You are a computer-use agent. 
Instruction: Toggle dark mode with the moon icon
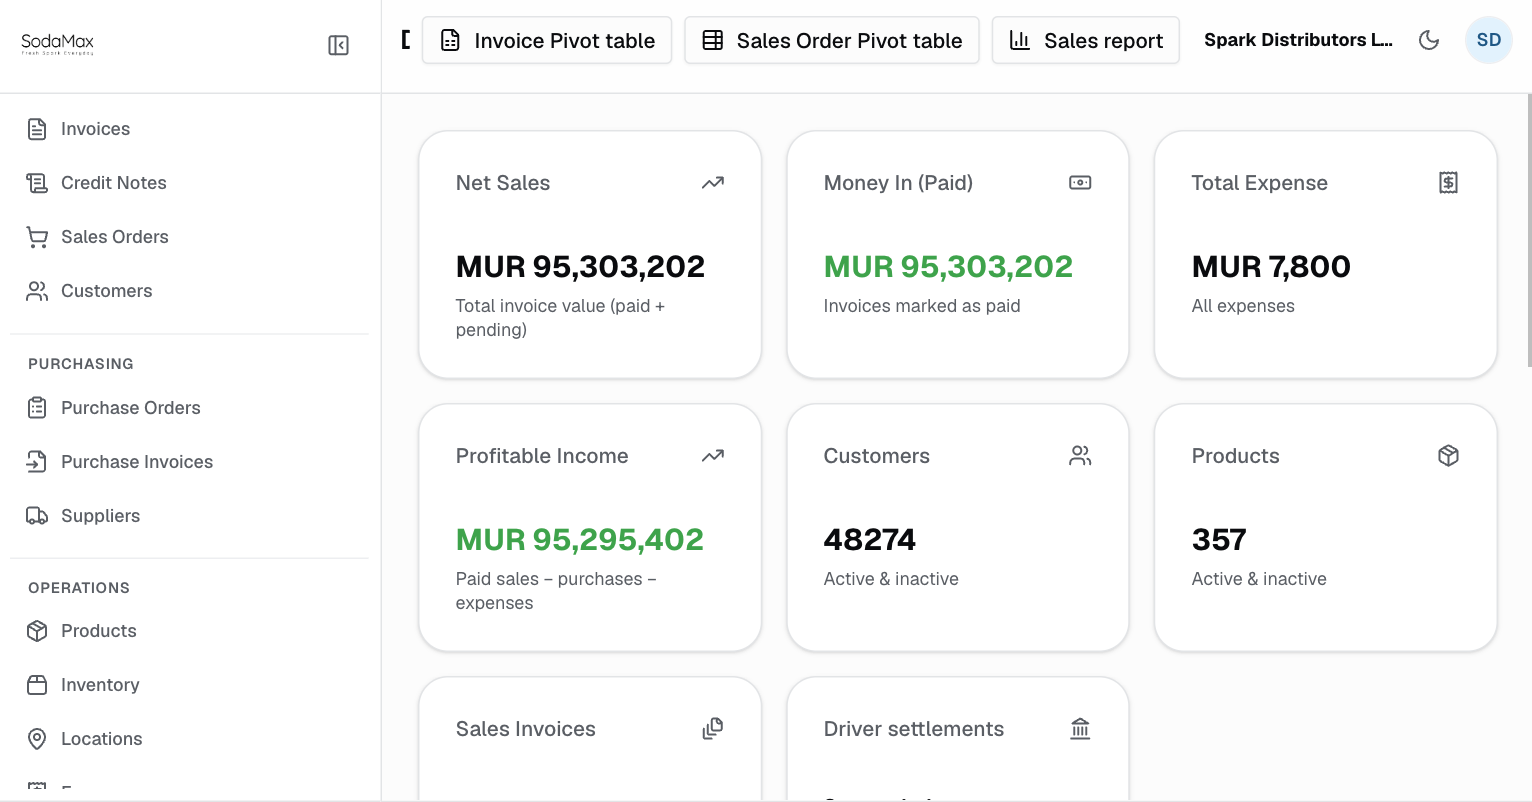click(x=1429, y=40)
